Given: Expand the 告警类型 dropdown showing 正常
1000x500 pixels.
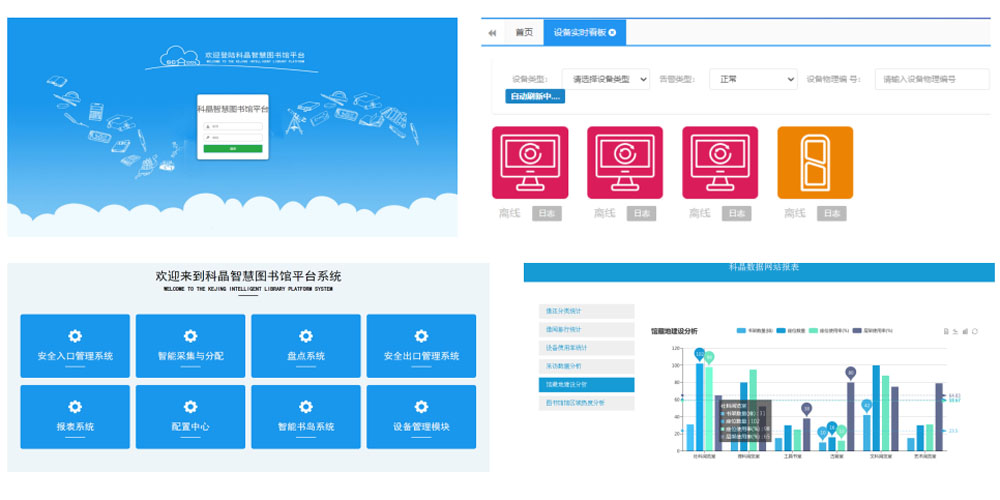Looking at the screenshot, I should (753, 79).
